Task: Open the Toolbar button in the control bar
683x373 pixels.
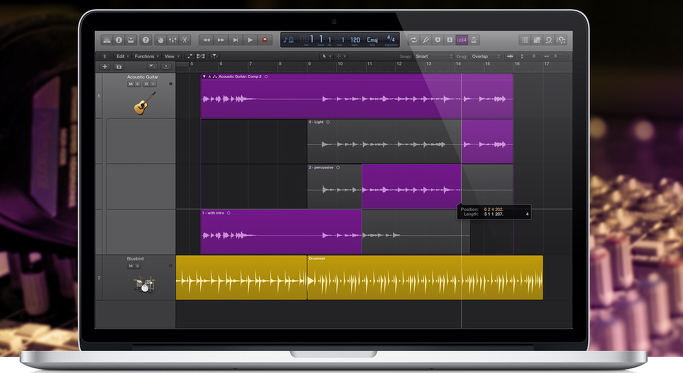Action: pos(131,40)
